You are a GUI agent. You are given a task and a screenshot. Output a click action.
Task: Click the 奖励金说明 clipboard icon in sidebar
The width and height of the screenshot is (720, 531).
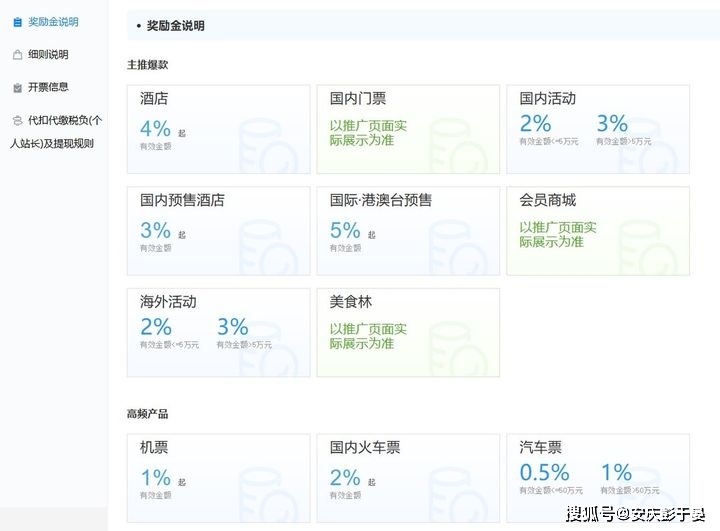[x=17, y=22]
